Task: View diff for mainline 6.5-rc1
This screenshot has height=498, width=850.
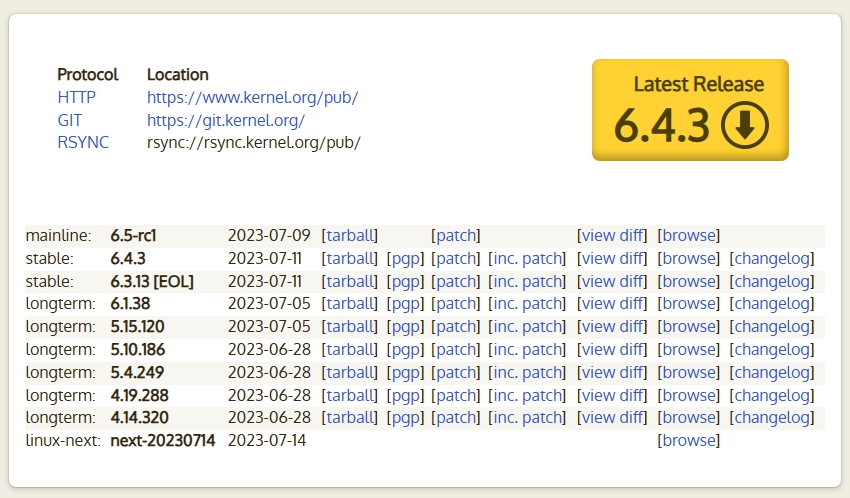Action: [612, 236]
